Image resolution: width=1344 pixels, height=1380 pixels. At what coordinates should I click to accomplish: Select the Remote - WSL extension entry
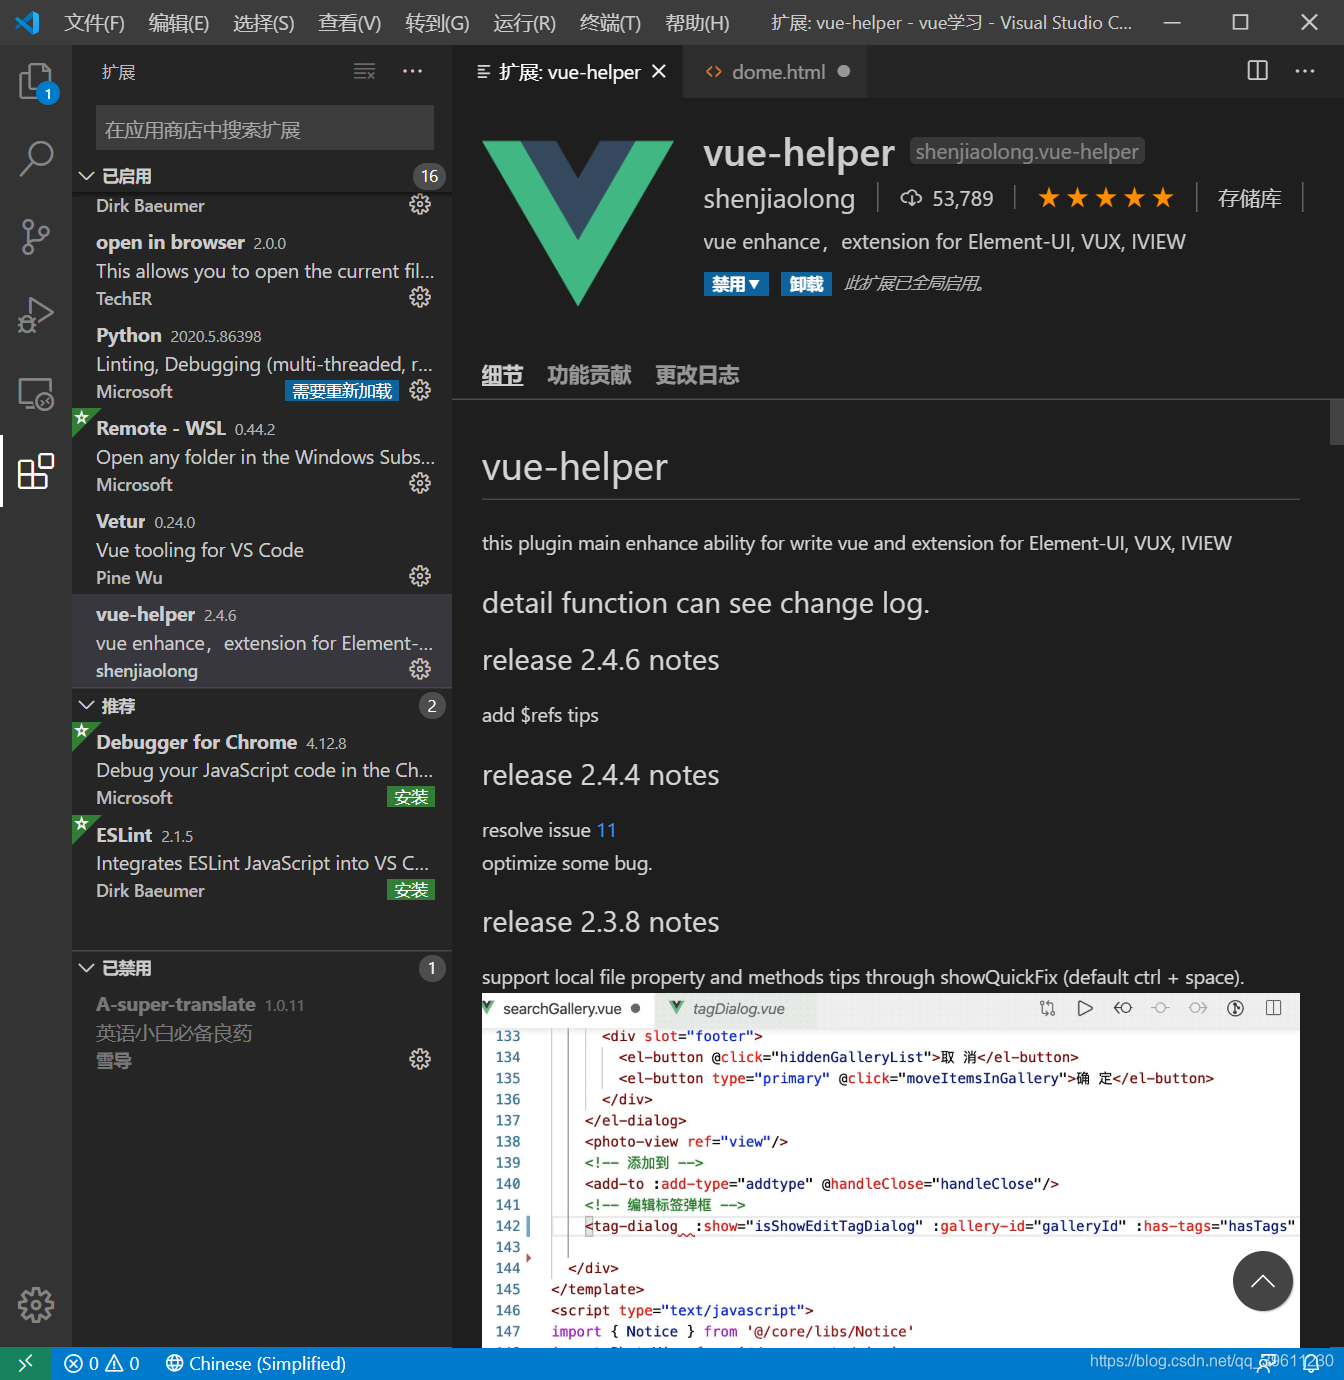[262, 455]
